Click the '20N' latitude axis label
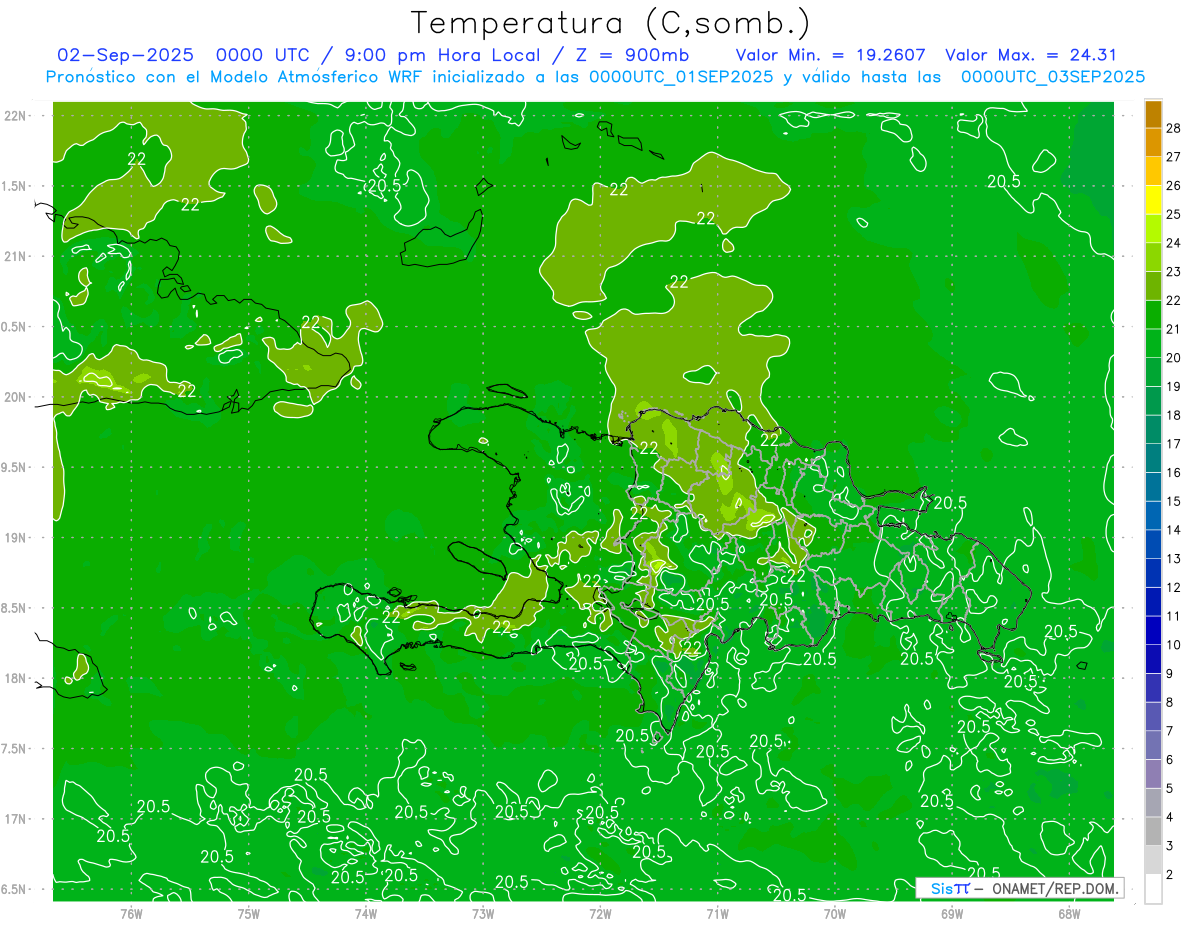 (15, 397)
